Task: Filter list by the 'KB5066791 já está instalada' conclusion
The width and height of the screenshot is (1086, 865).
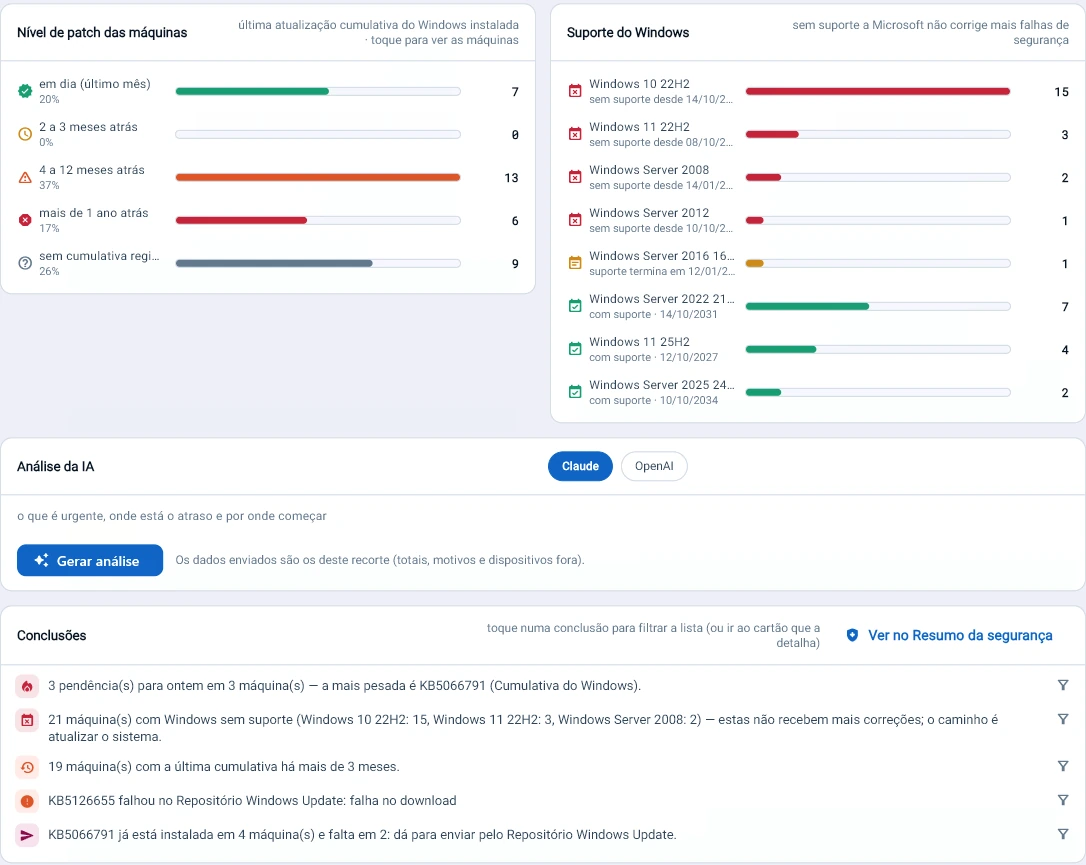Action: click(1062, 834)
